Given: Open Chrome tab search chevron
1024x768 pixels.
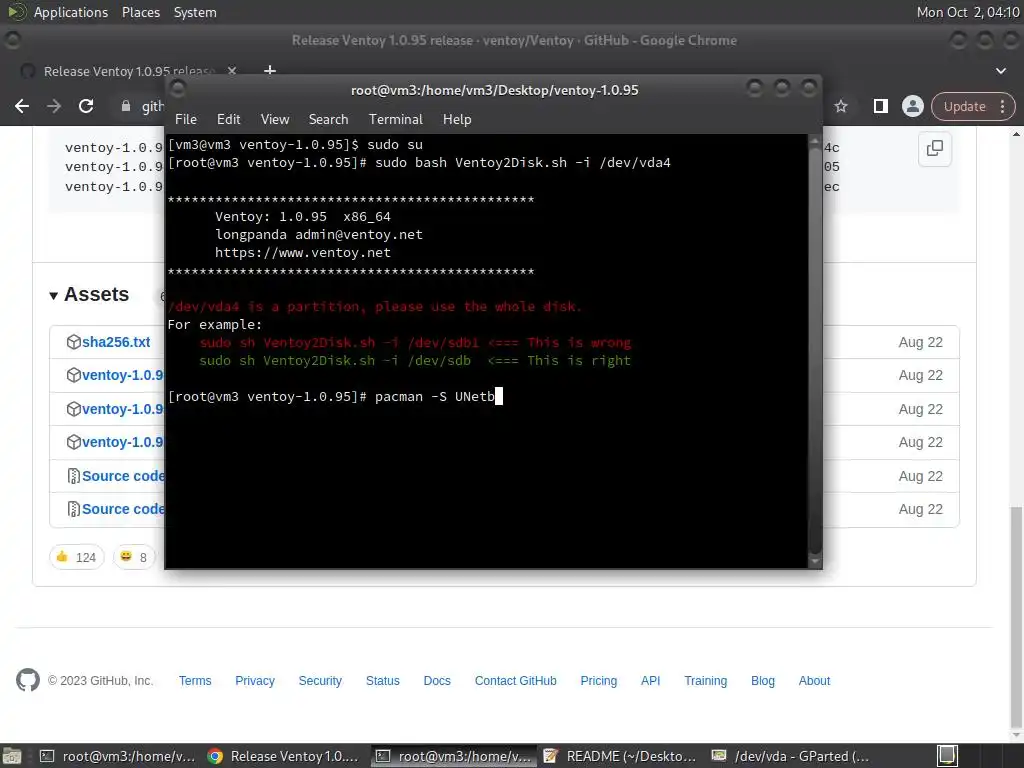Looking at the screenshot, I should point(1000,71).
